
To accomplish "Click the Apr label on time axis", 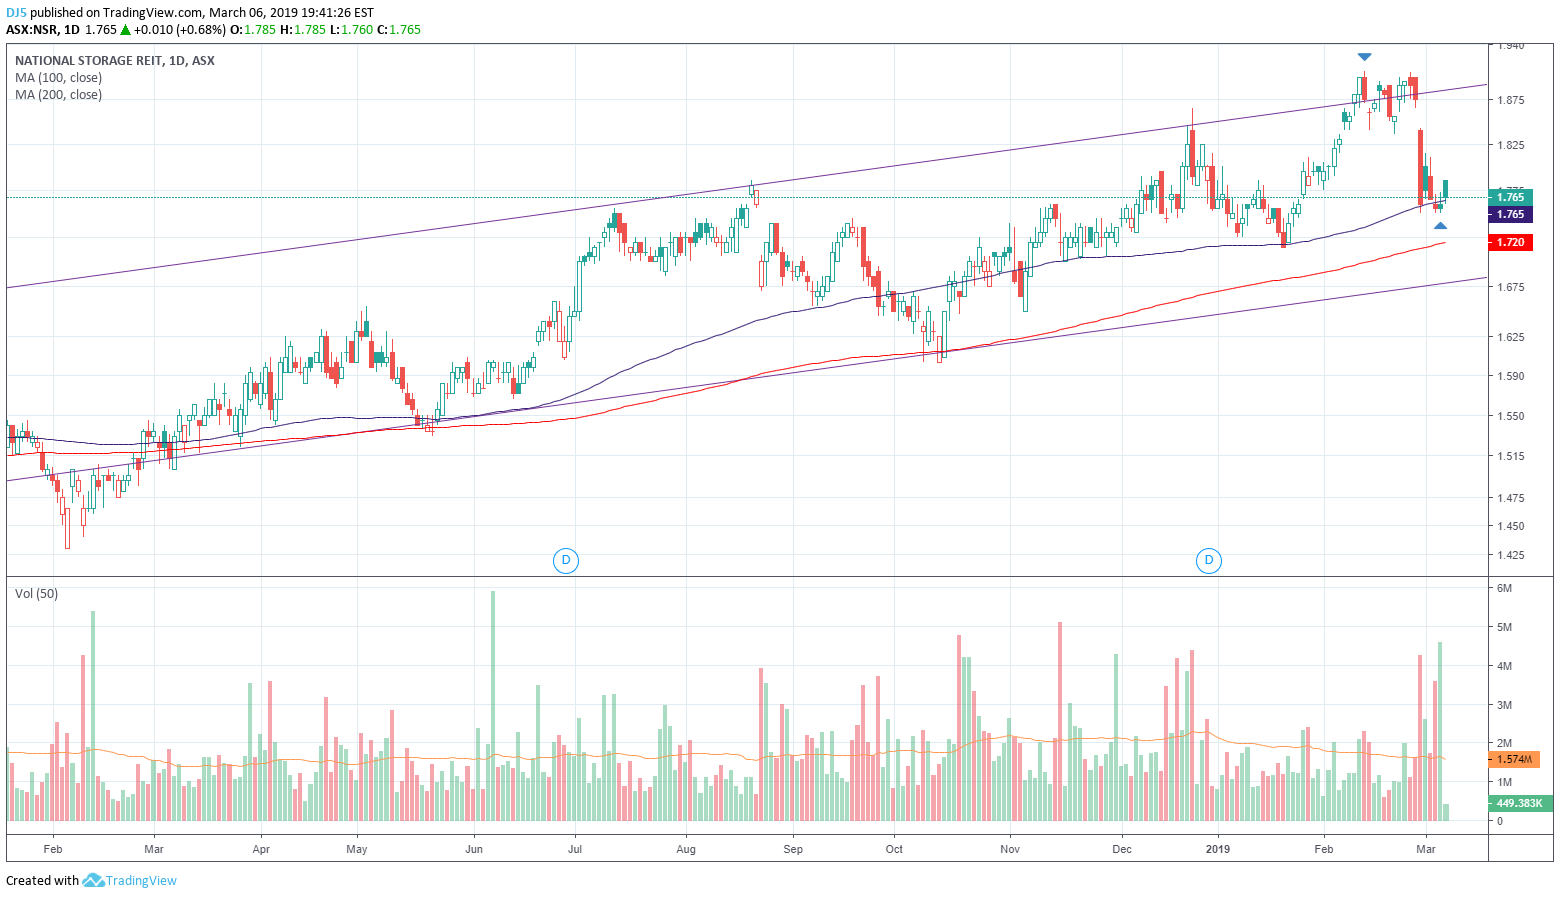I will 261,849.
